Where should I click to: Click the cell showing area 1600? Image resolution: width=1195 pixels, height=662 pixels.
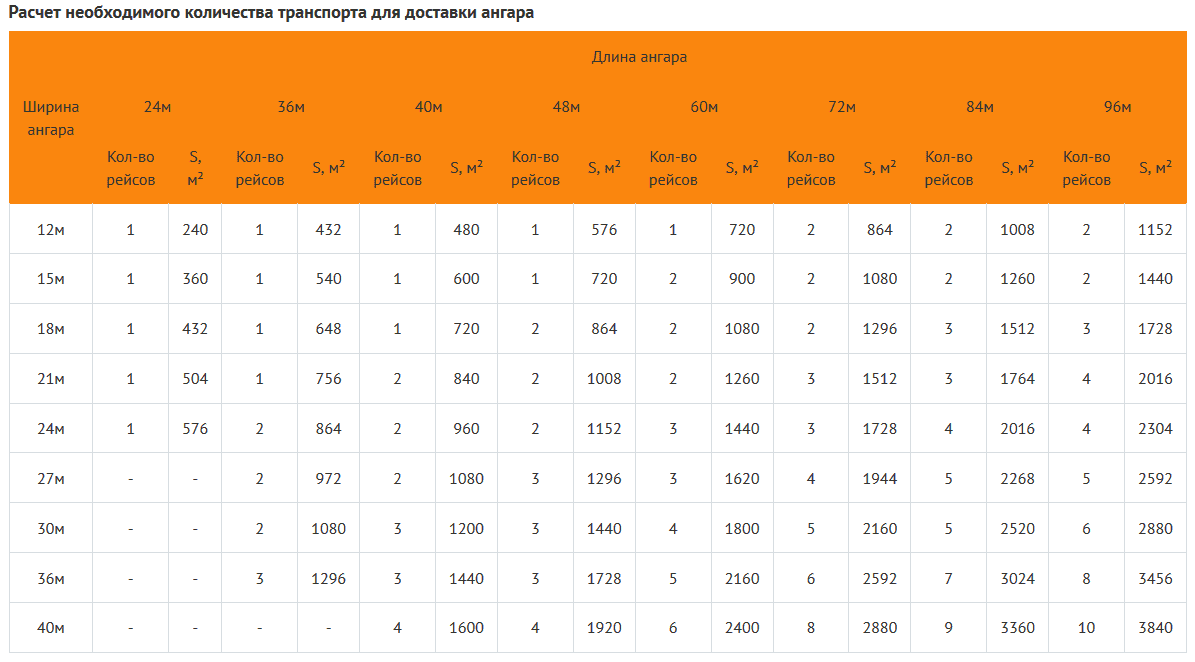click(x=466, y=628)
